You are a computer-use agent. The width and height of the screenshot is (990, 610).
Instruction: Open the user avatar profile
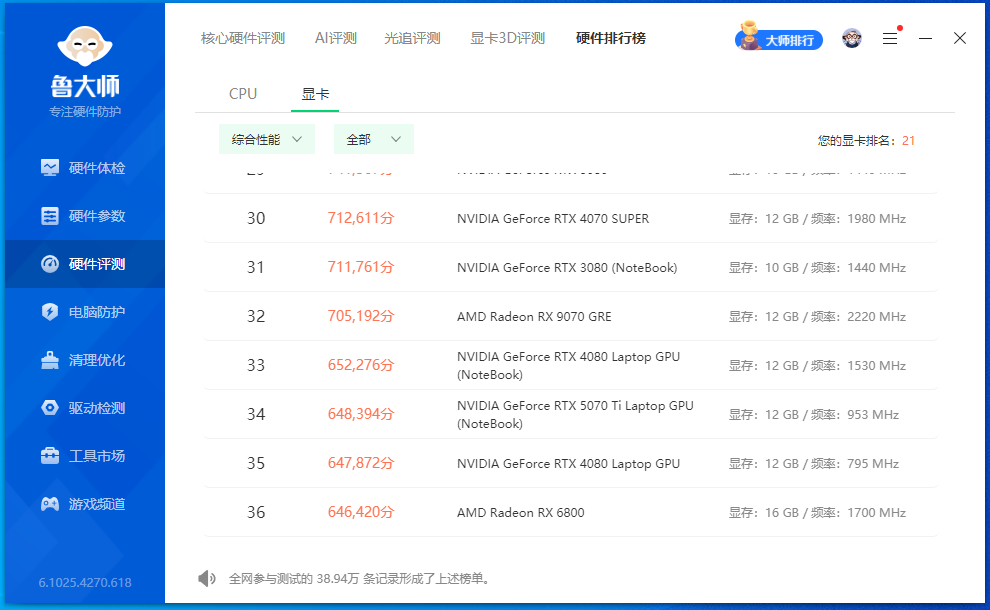[852, 39]
